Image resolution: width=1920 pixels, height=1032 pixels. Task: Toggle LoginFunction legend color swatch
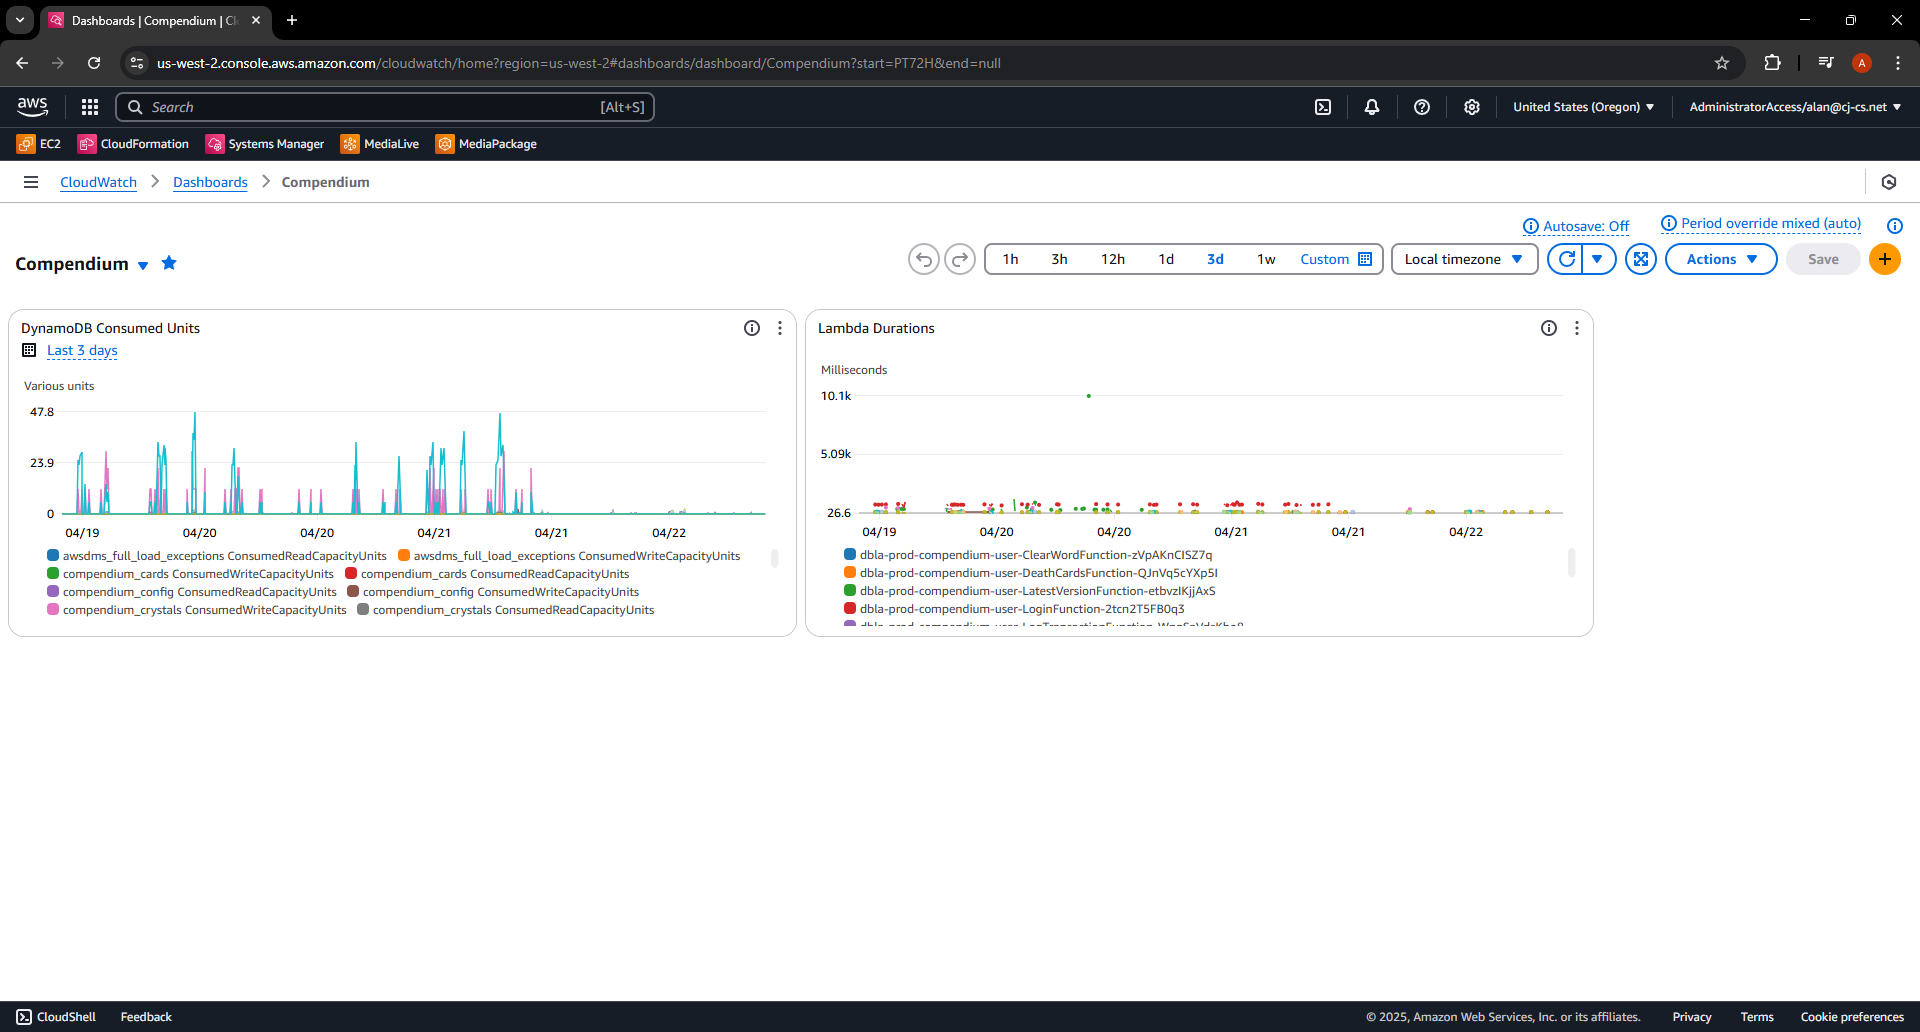[x=850, y=609]
